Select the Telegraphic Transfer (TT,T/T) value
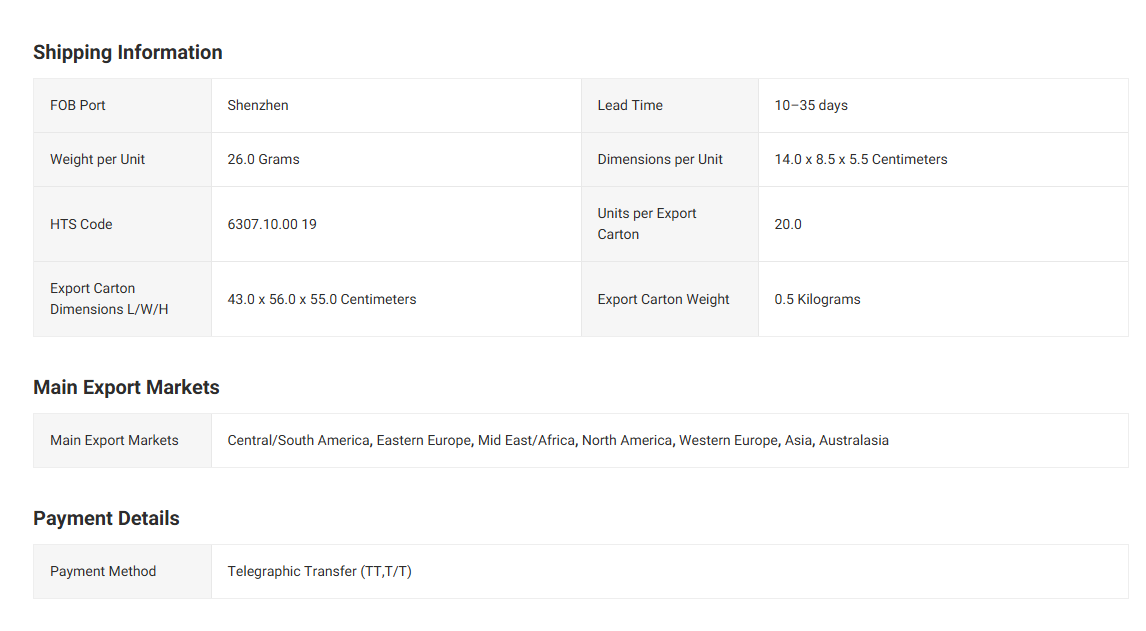Image resolution: width=1146 pixels, height=631 pixels. [319, 571]
